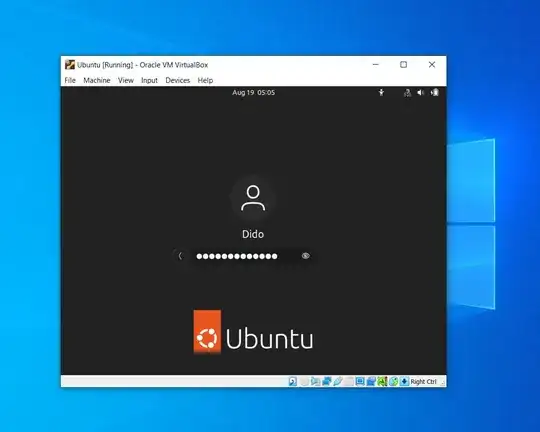Click the USB devices icon in status bar

(338, 381)
